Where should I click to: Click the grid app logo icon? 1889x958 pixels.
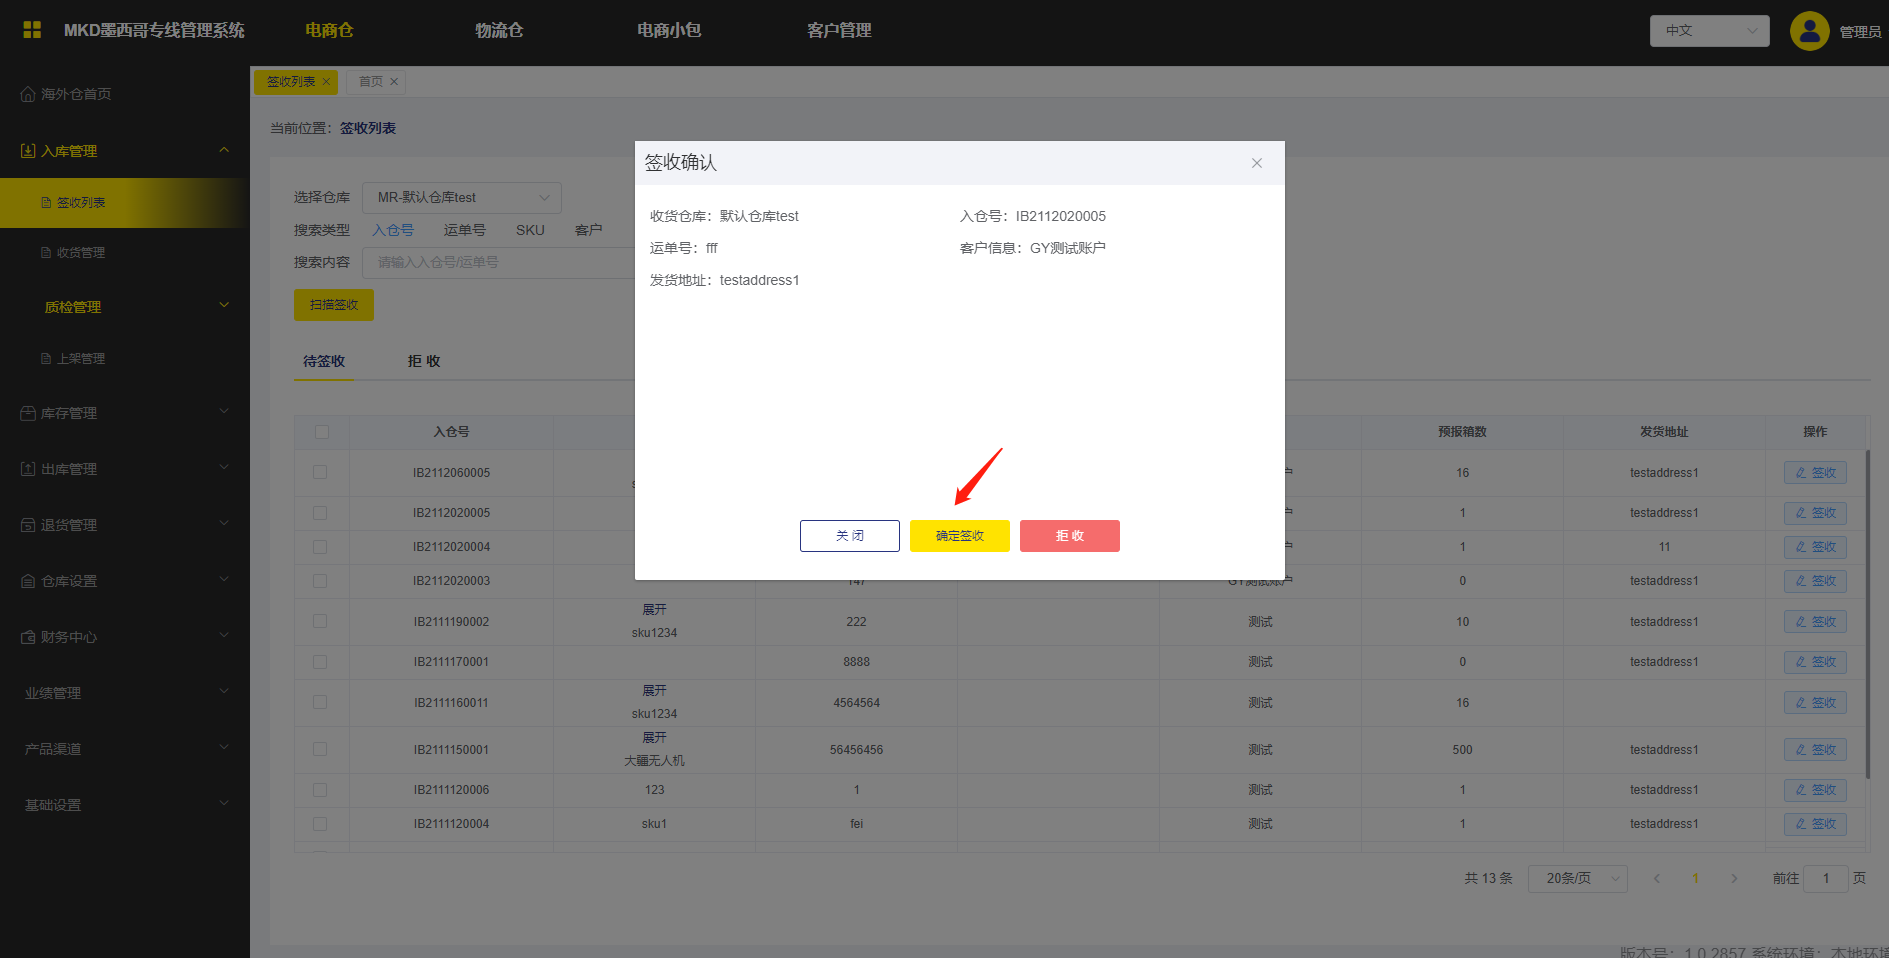32,30
